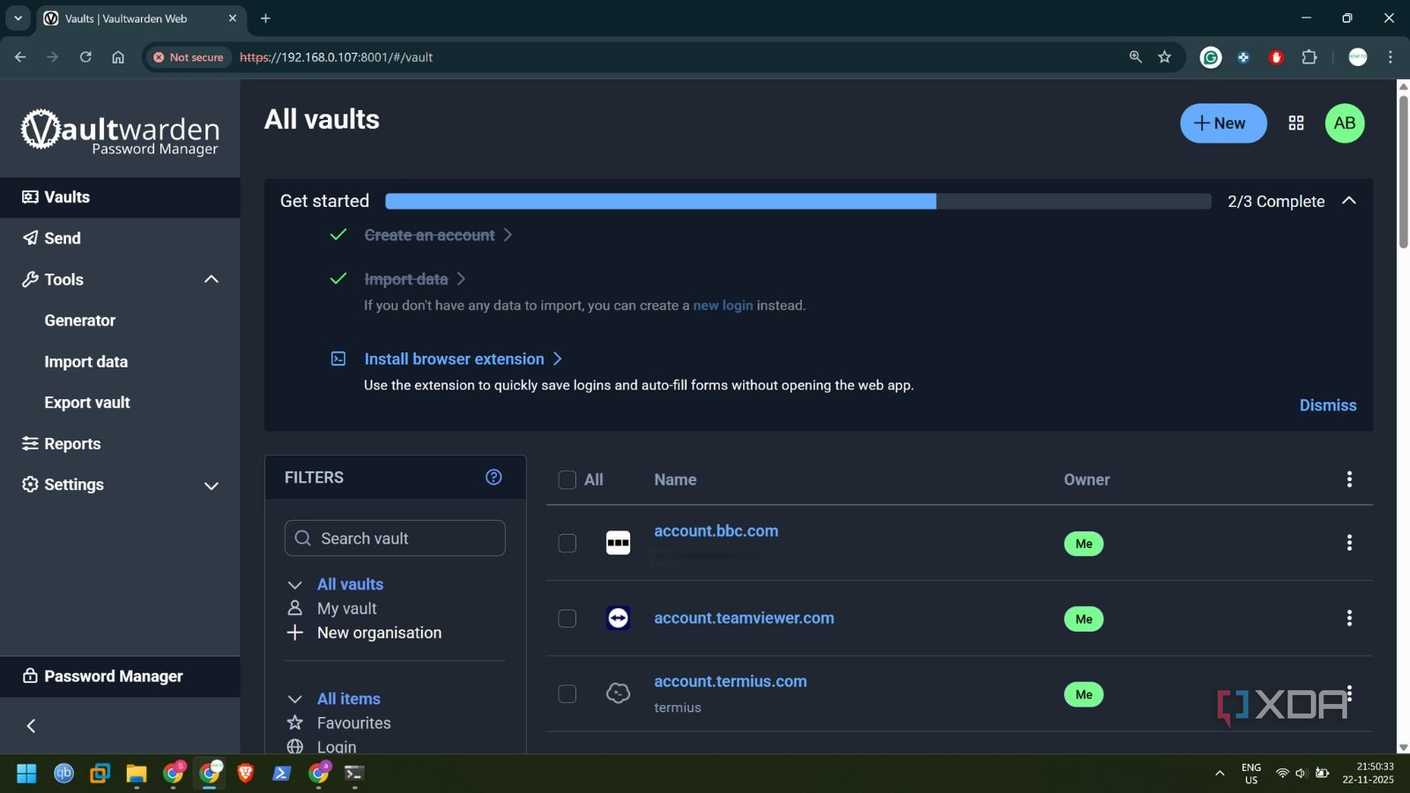Open the browser zoom magnifier icon
The image size is (1410, 793).
[1135, 57]
